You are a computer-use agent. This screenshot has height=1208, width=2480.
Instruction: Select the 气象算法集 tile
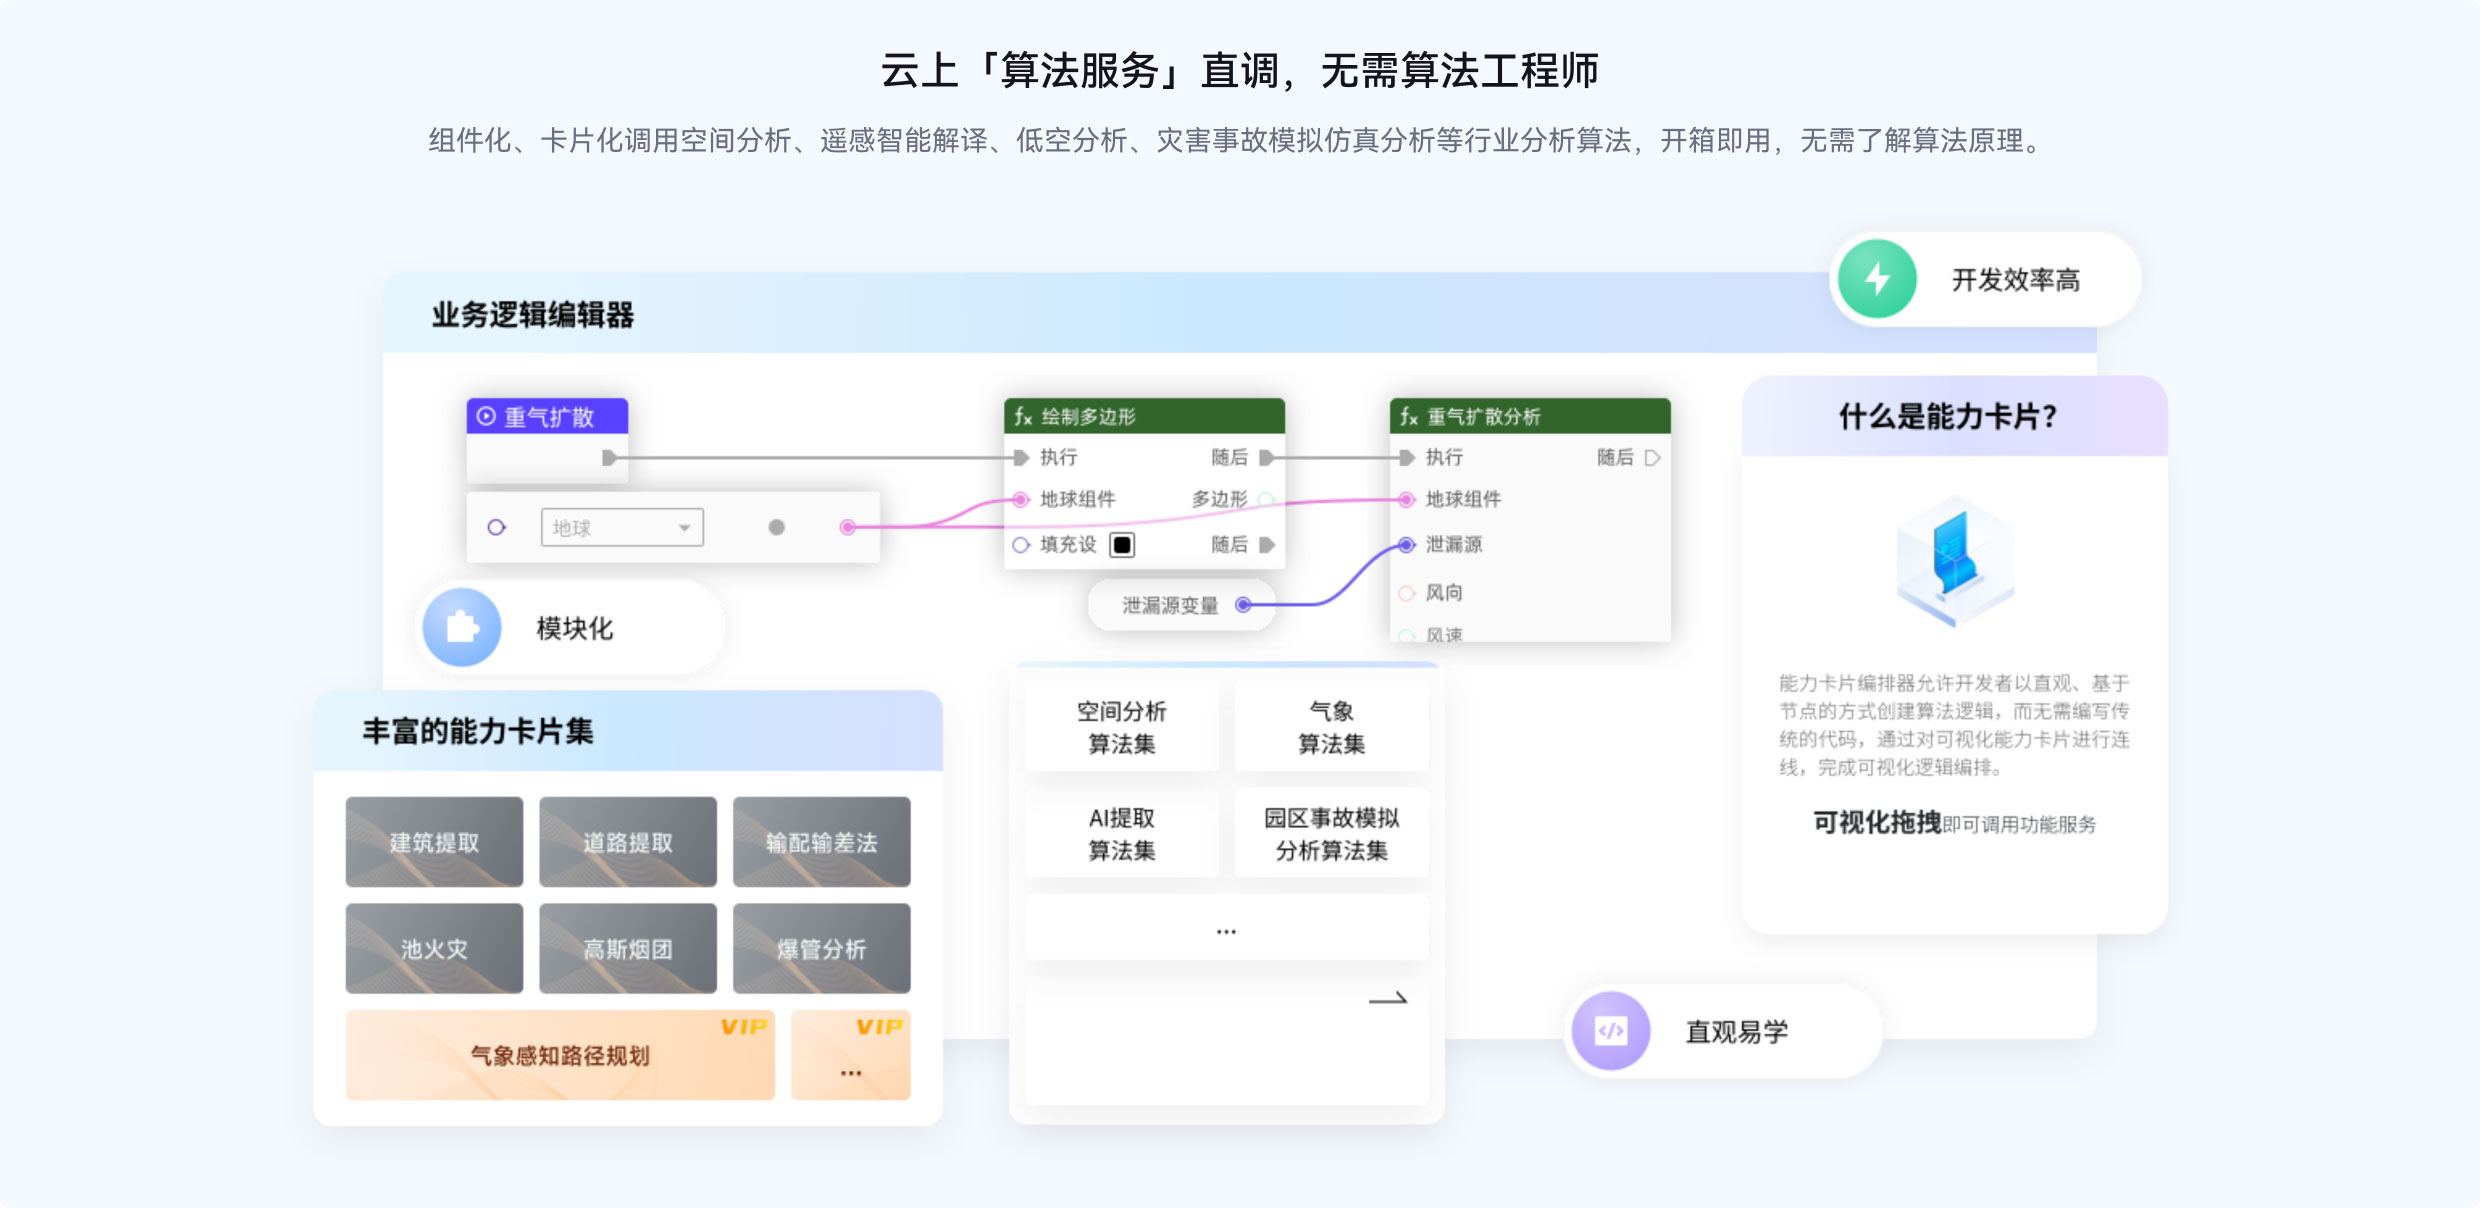pyautogui.click(x=1331, y=727)
